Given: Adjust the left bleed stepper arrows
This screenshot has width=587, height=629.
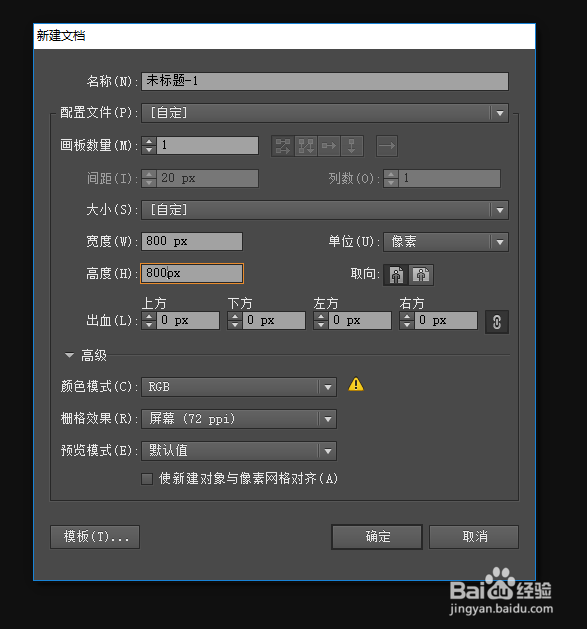Looking at the screenshot, I should (x=321, y=321).
